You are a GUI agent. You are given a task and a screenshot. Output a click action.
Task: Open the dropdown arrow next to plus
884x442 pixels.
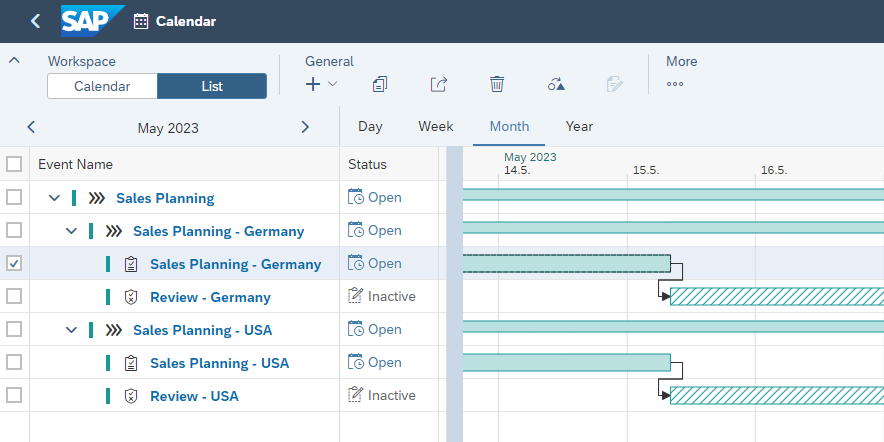pyautogui.click(x=333, y=85)
